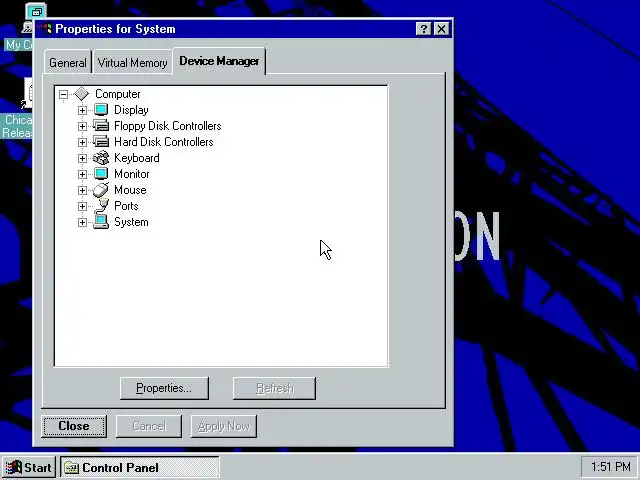Viewport: 640px width, 480px height.
Task: Expand the Floppy Disk Controllers node
Action: click(82, 126)
